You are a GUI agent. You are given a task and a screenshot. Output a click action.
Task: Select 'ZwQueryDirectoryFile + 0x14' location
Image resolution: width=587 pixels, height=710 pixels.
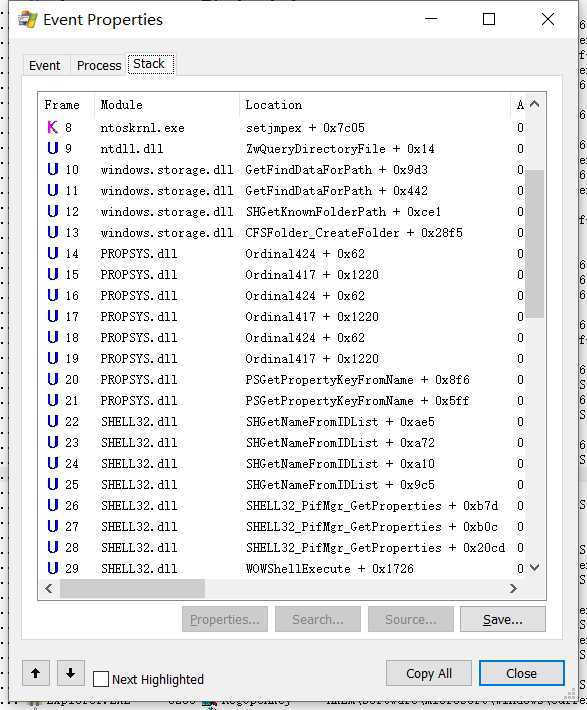point(340,149)
